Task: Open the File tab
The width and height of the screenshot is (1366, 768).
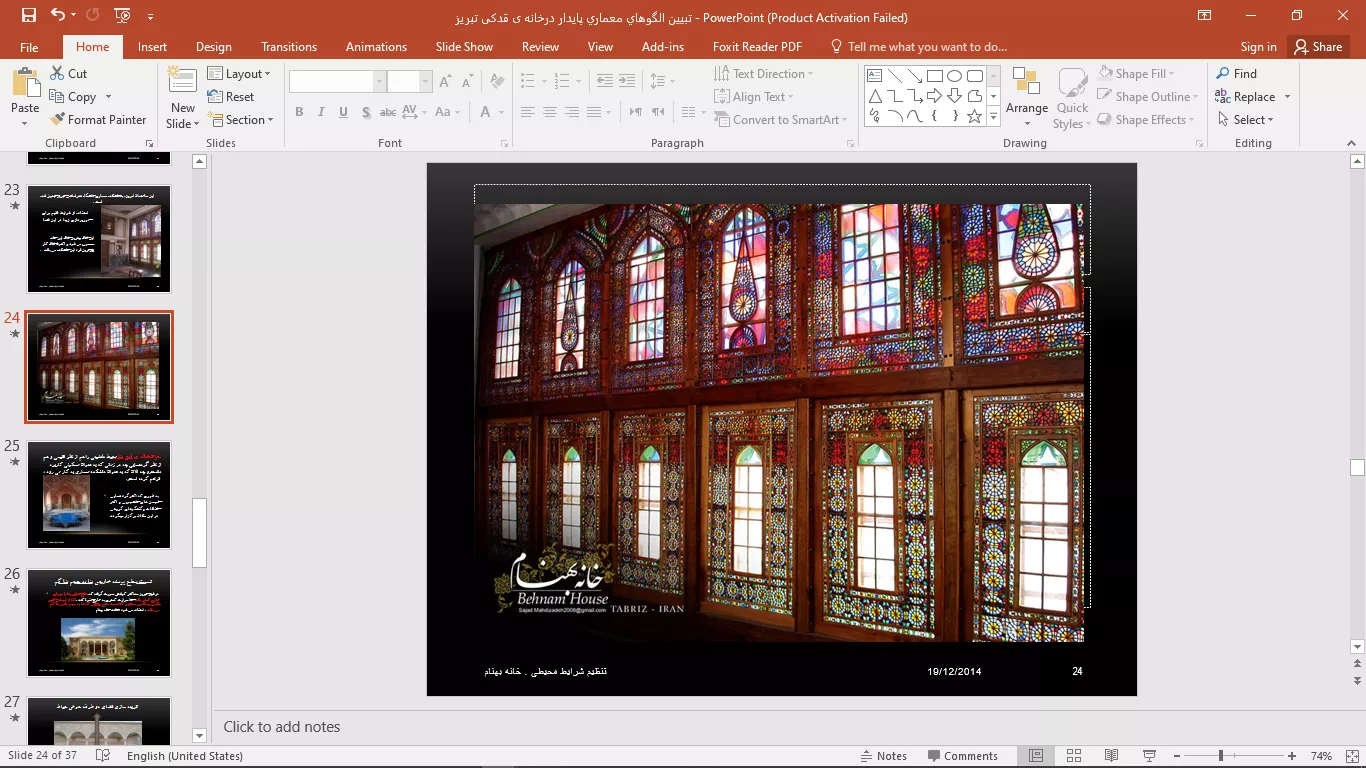Action: coord(29,46)
